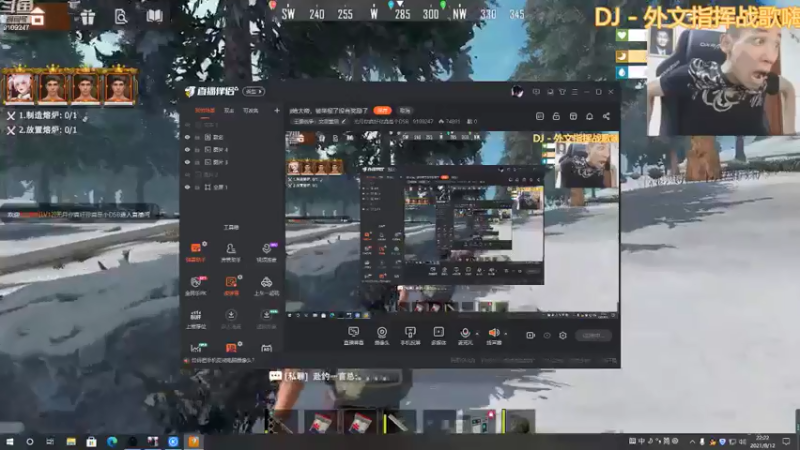The image size is (800, 450).
Task: Lock the 图片 4 source row
Action: (197, 149)
